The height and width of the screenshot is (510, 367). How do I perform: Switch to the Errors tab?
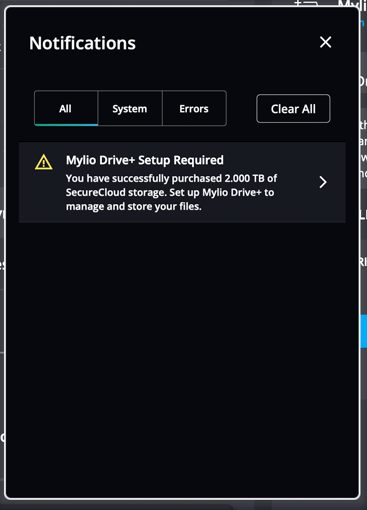point(194,108)
